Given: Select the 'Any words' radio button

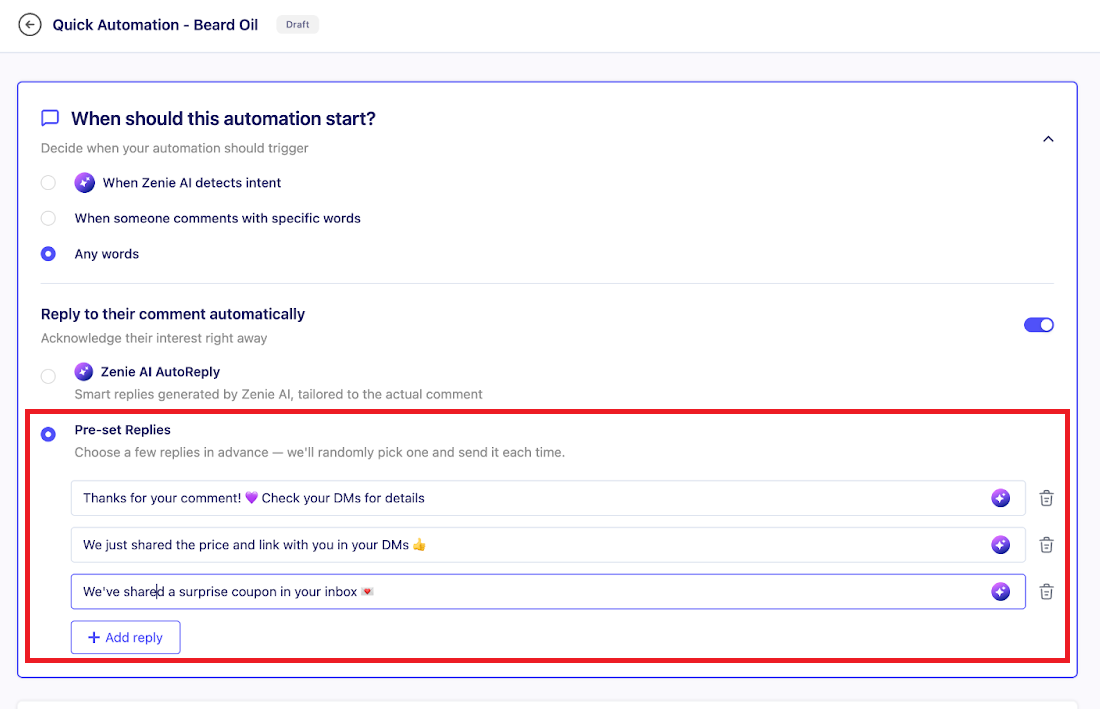Looking at the screenshot, I should (x=48, y=254).
